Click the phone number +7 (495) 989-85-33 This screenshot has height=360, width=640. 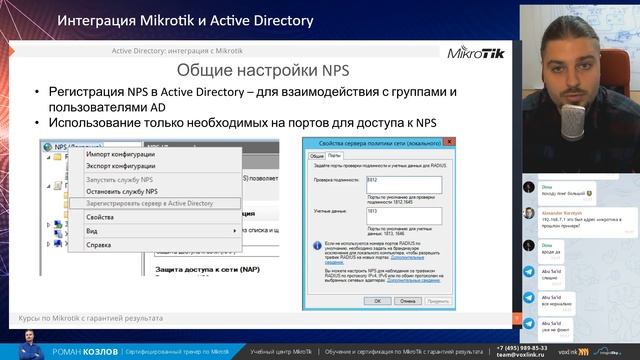pyautogui.click(x=522, y=348)
